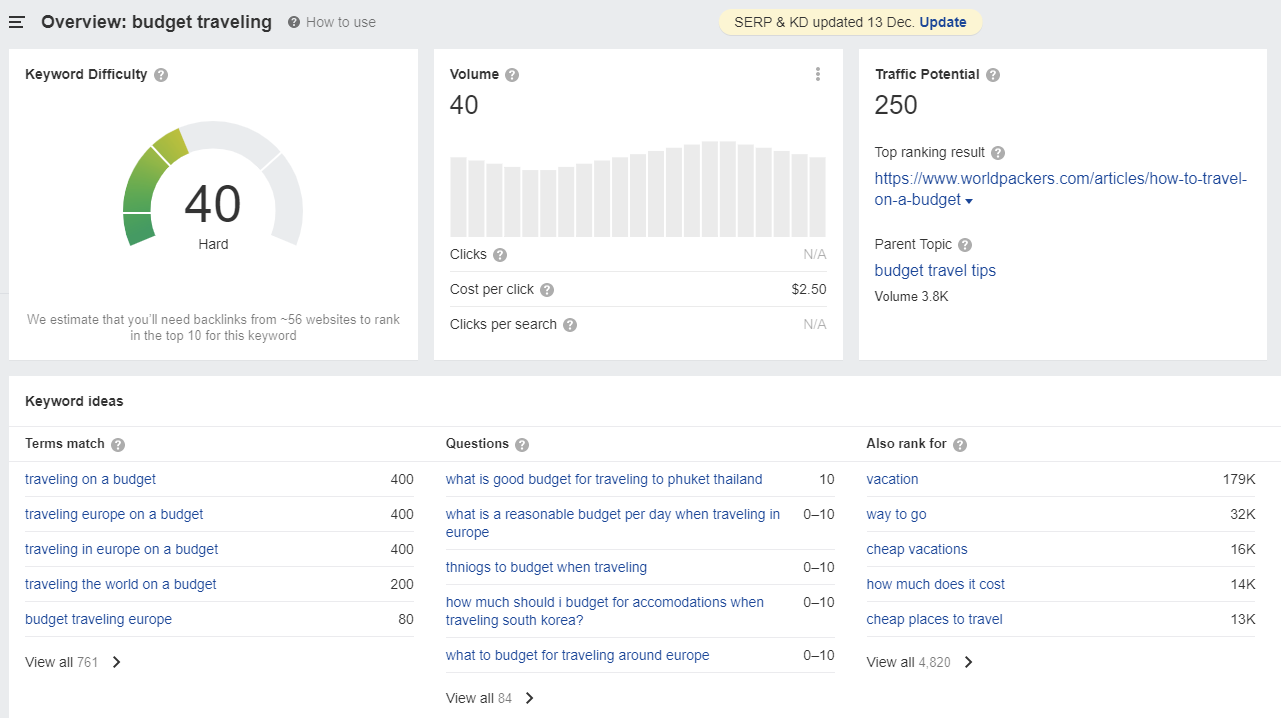1281x718 pixels.
Task: Open the sidebar hamburger menu
Action: point(16,22)
